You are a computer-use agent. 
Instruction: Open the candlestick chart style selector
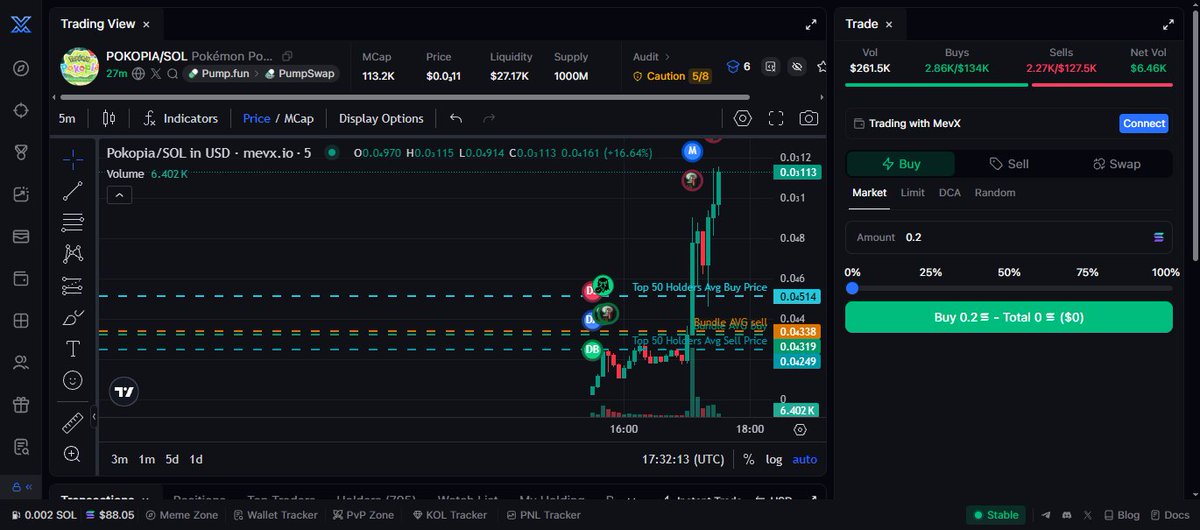[109, 118]
